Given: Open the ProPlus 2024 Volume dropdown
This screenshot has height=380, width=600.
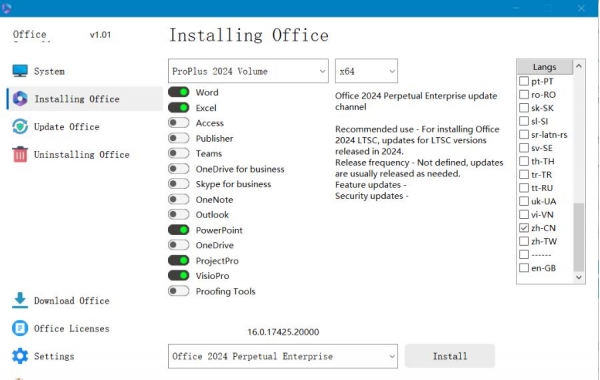Looking at the screenshot, I should 248,71.
